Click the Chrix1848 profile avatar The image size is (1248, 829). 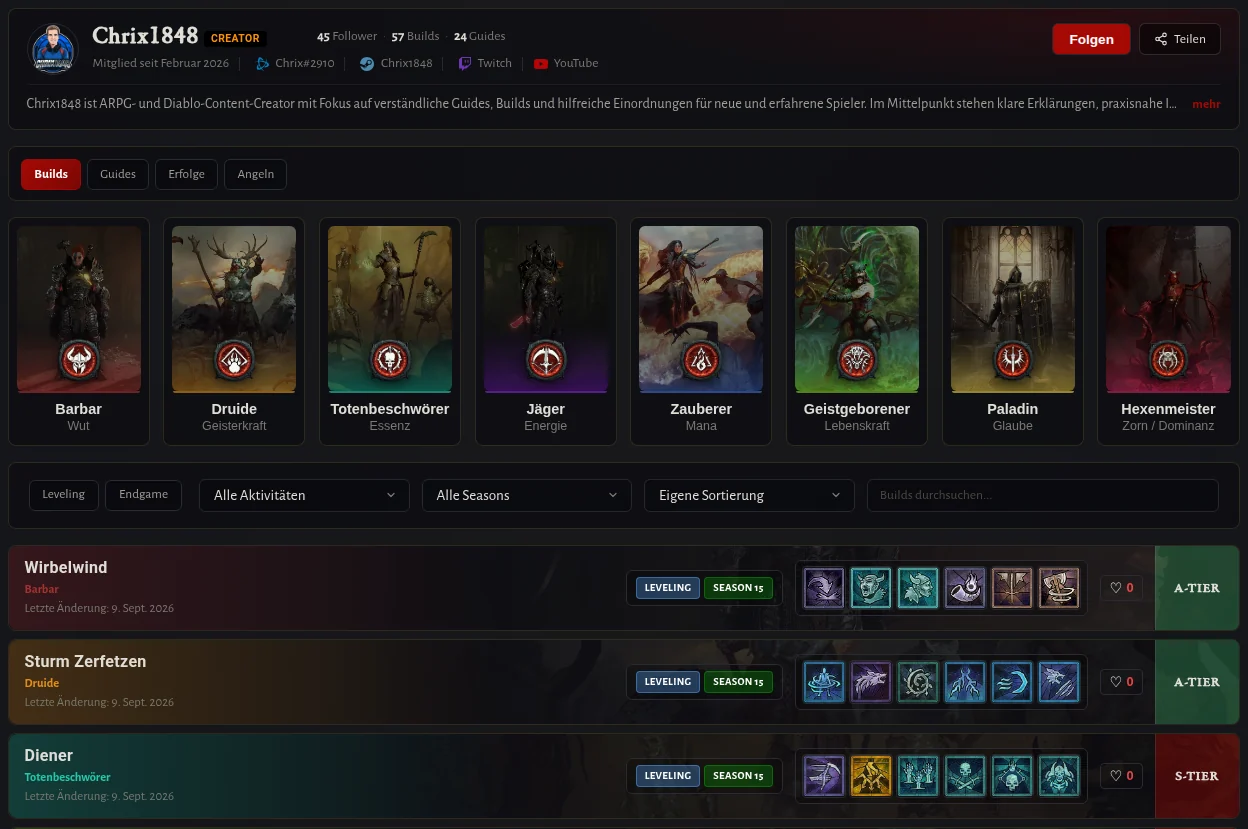[52, 49]
